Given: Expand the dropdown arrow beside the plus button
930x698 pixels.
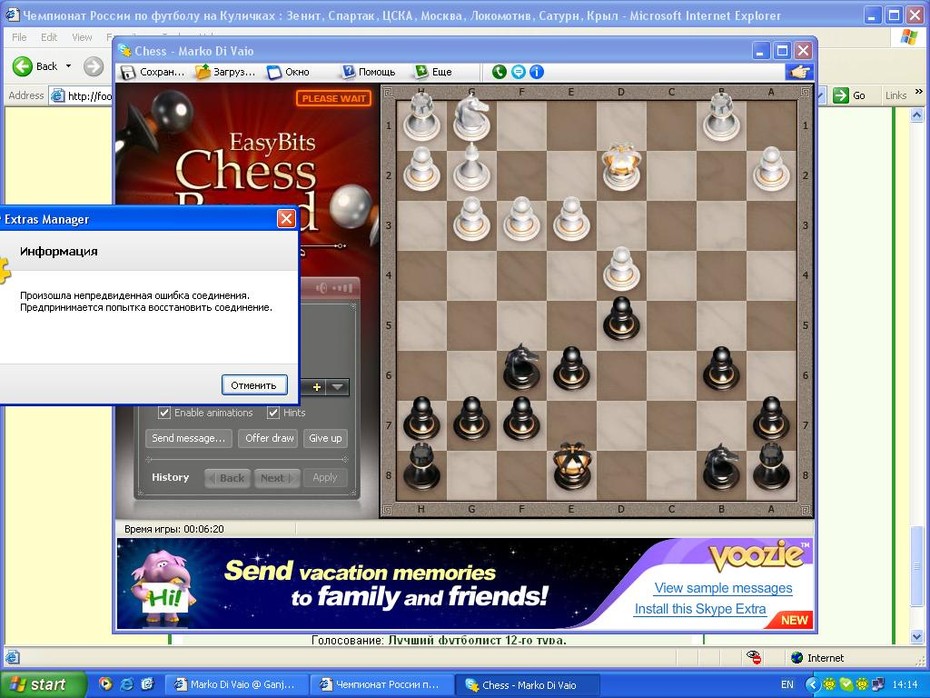Looking at the screenshot, I should [337, 387].
